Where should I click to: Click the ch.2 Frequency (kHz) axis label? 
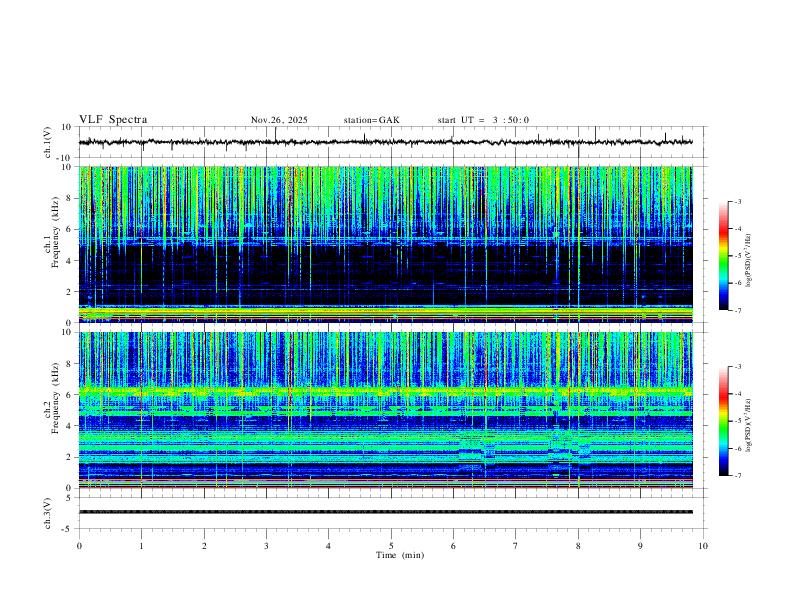click(51, 398)
